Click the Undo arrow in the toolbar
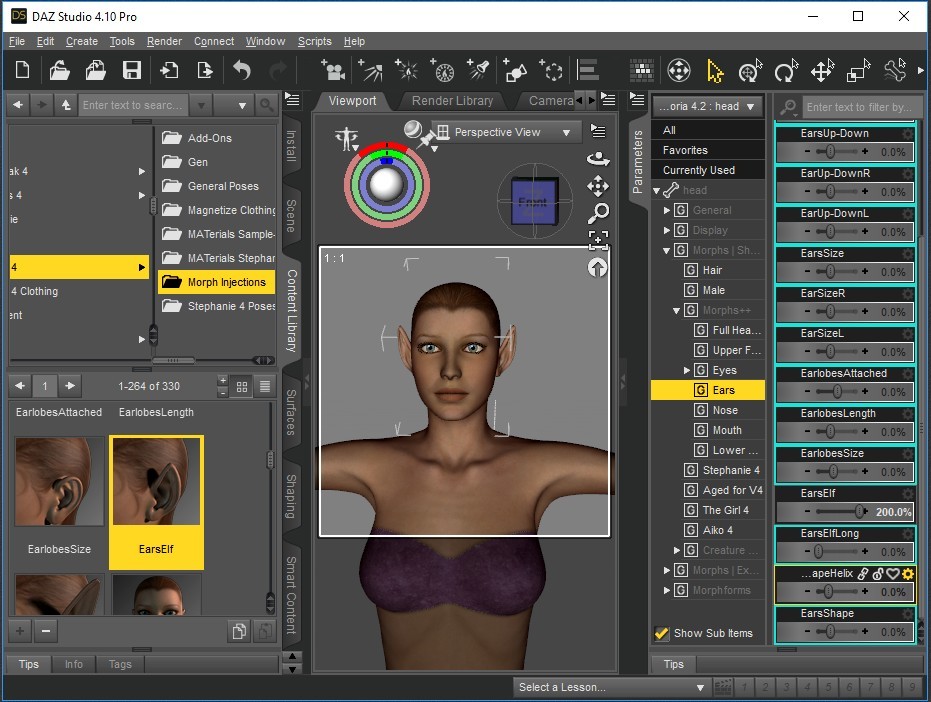The width and height of the screenshot is (931, 702). [x=242, y=70]
